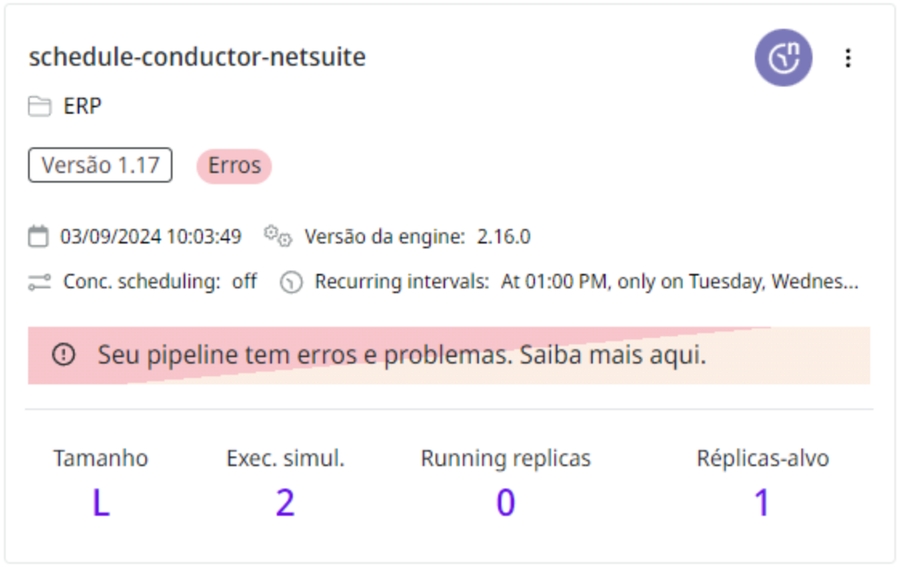Click the error alert warning icon
The width and height of the screenshot is (900, 567).
63,355
